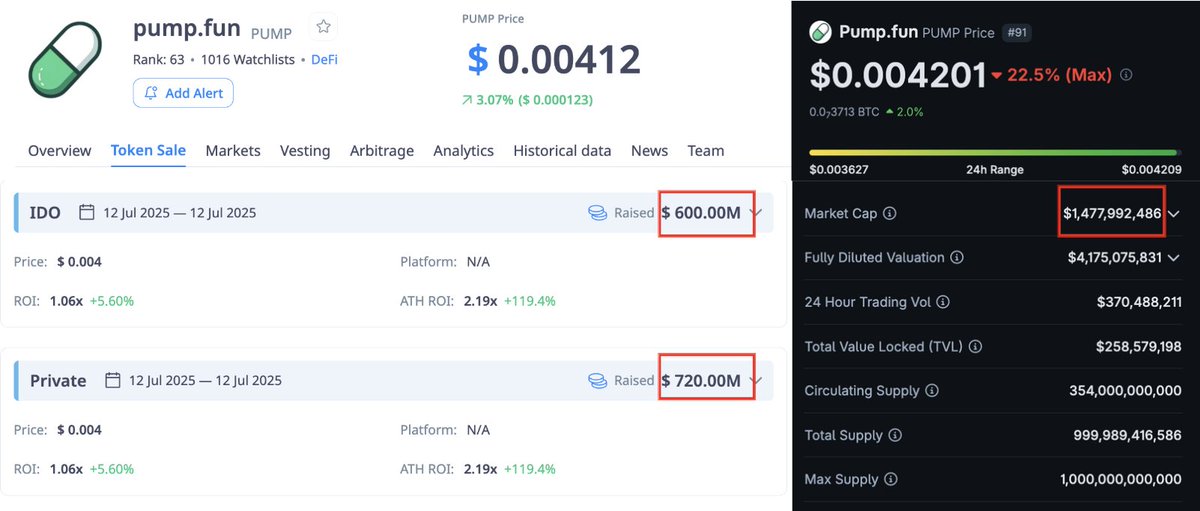This screenshot has height=511, width=1200.
Task: Click the coins icon next to IDO Raised
Action: 598,213
